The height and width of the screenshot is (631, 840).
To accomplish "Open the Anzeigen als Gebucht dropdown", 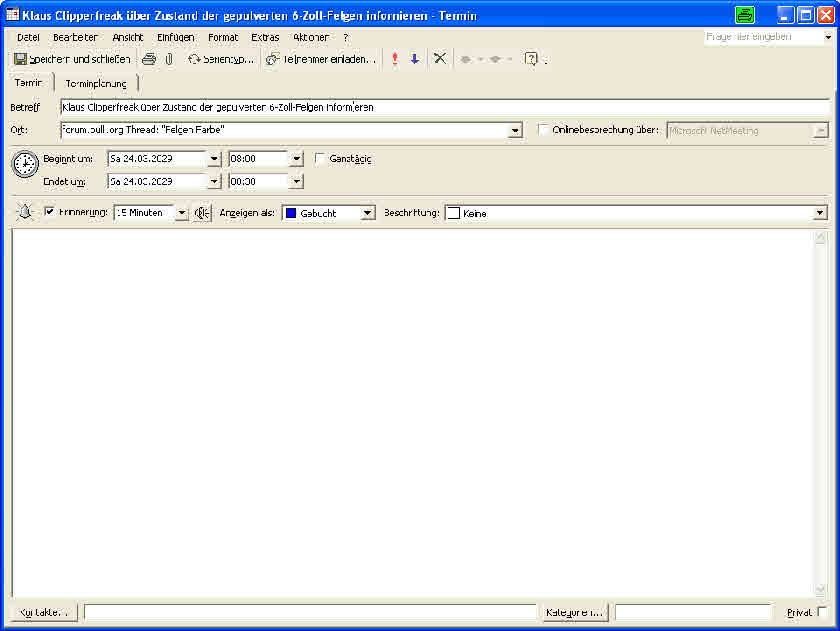I will (368, 213).
